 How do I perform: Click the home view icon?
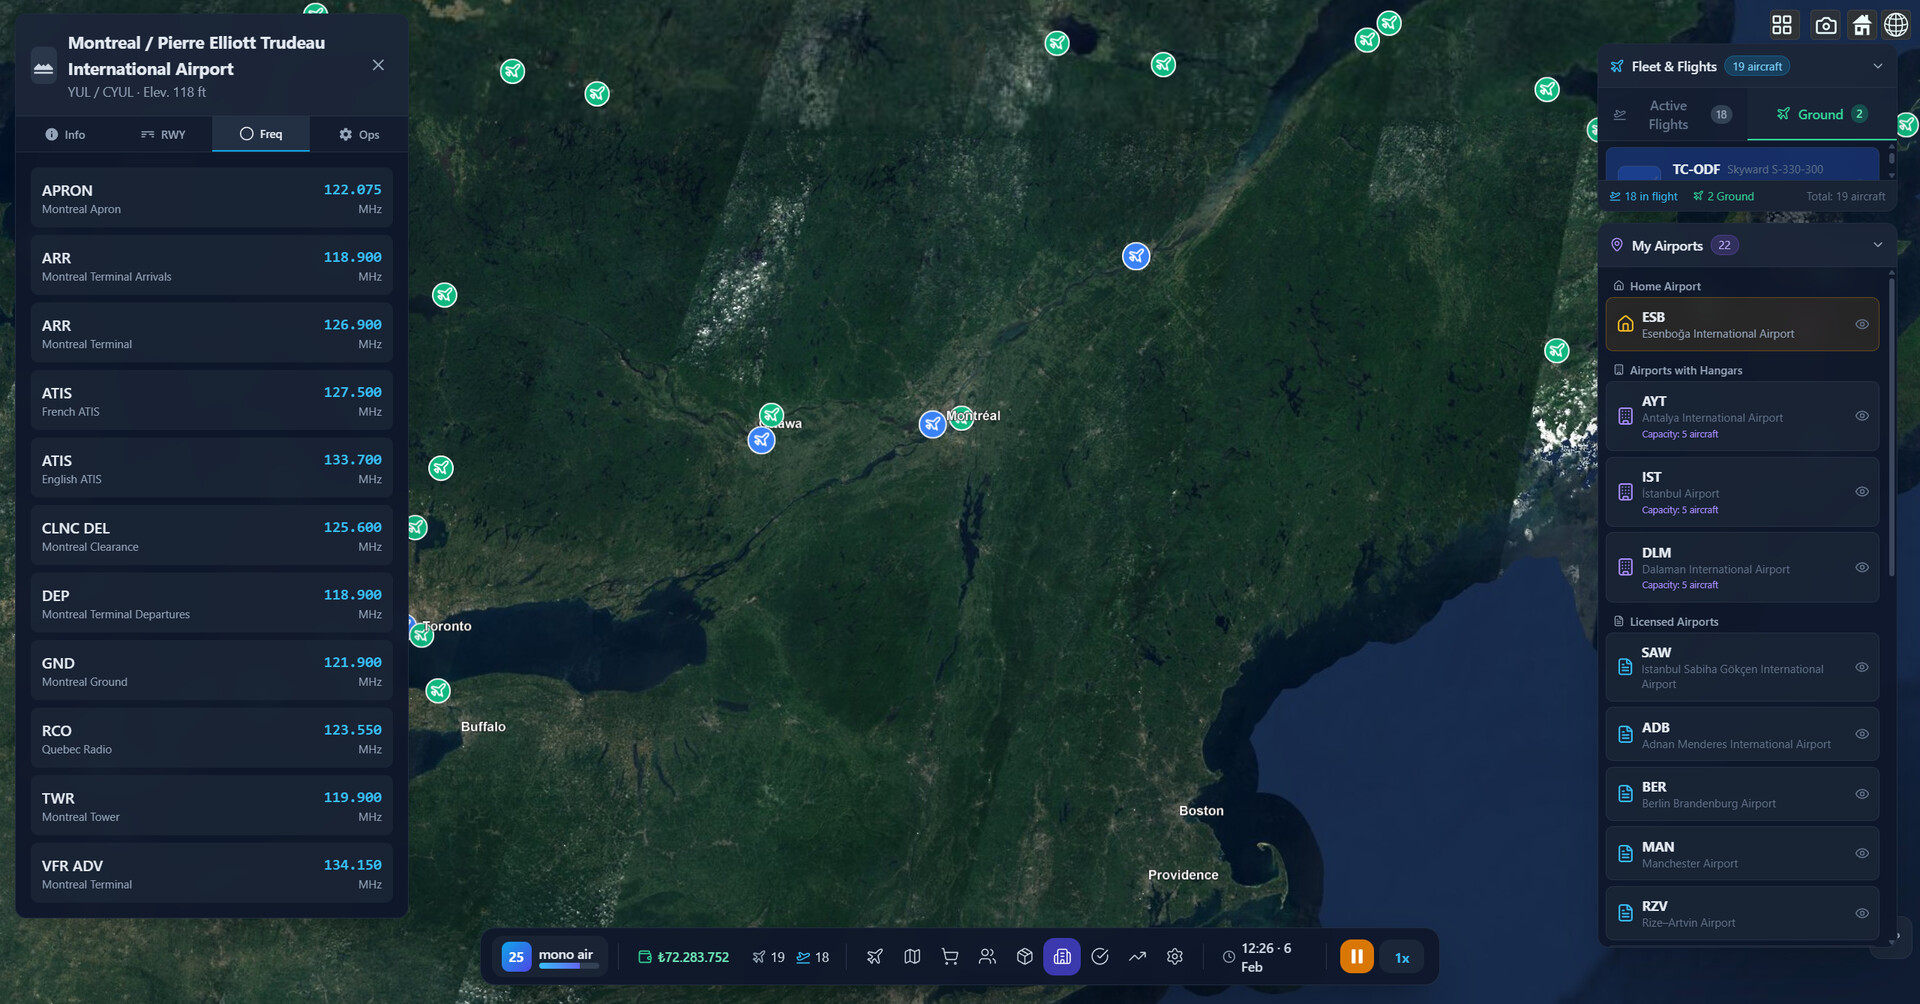click(1861, 25)
